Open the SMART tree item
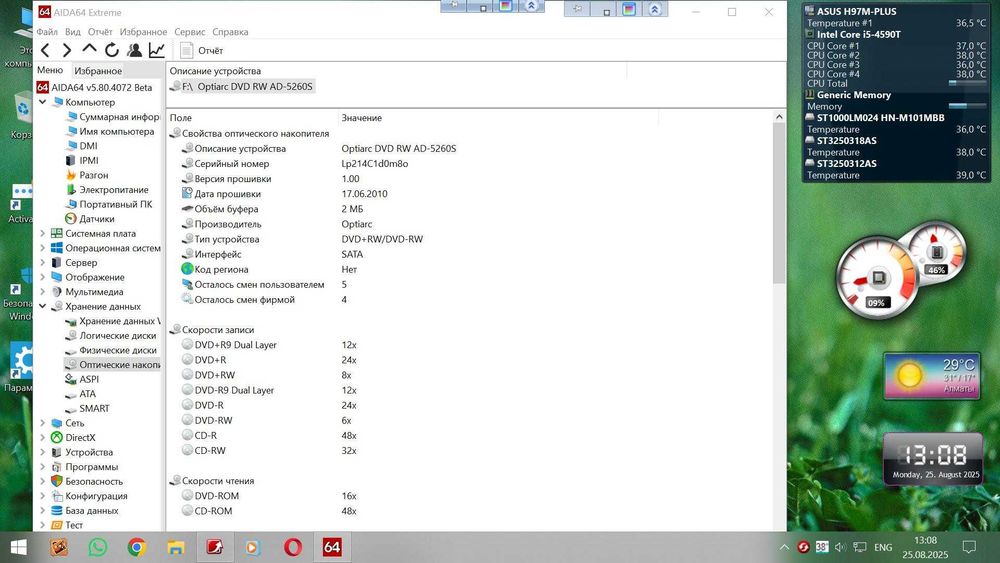This screenshot has width=1000, height=563. 87,409
